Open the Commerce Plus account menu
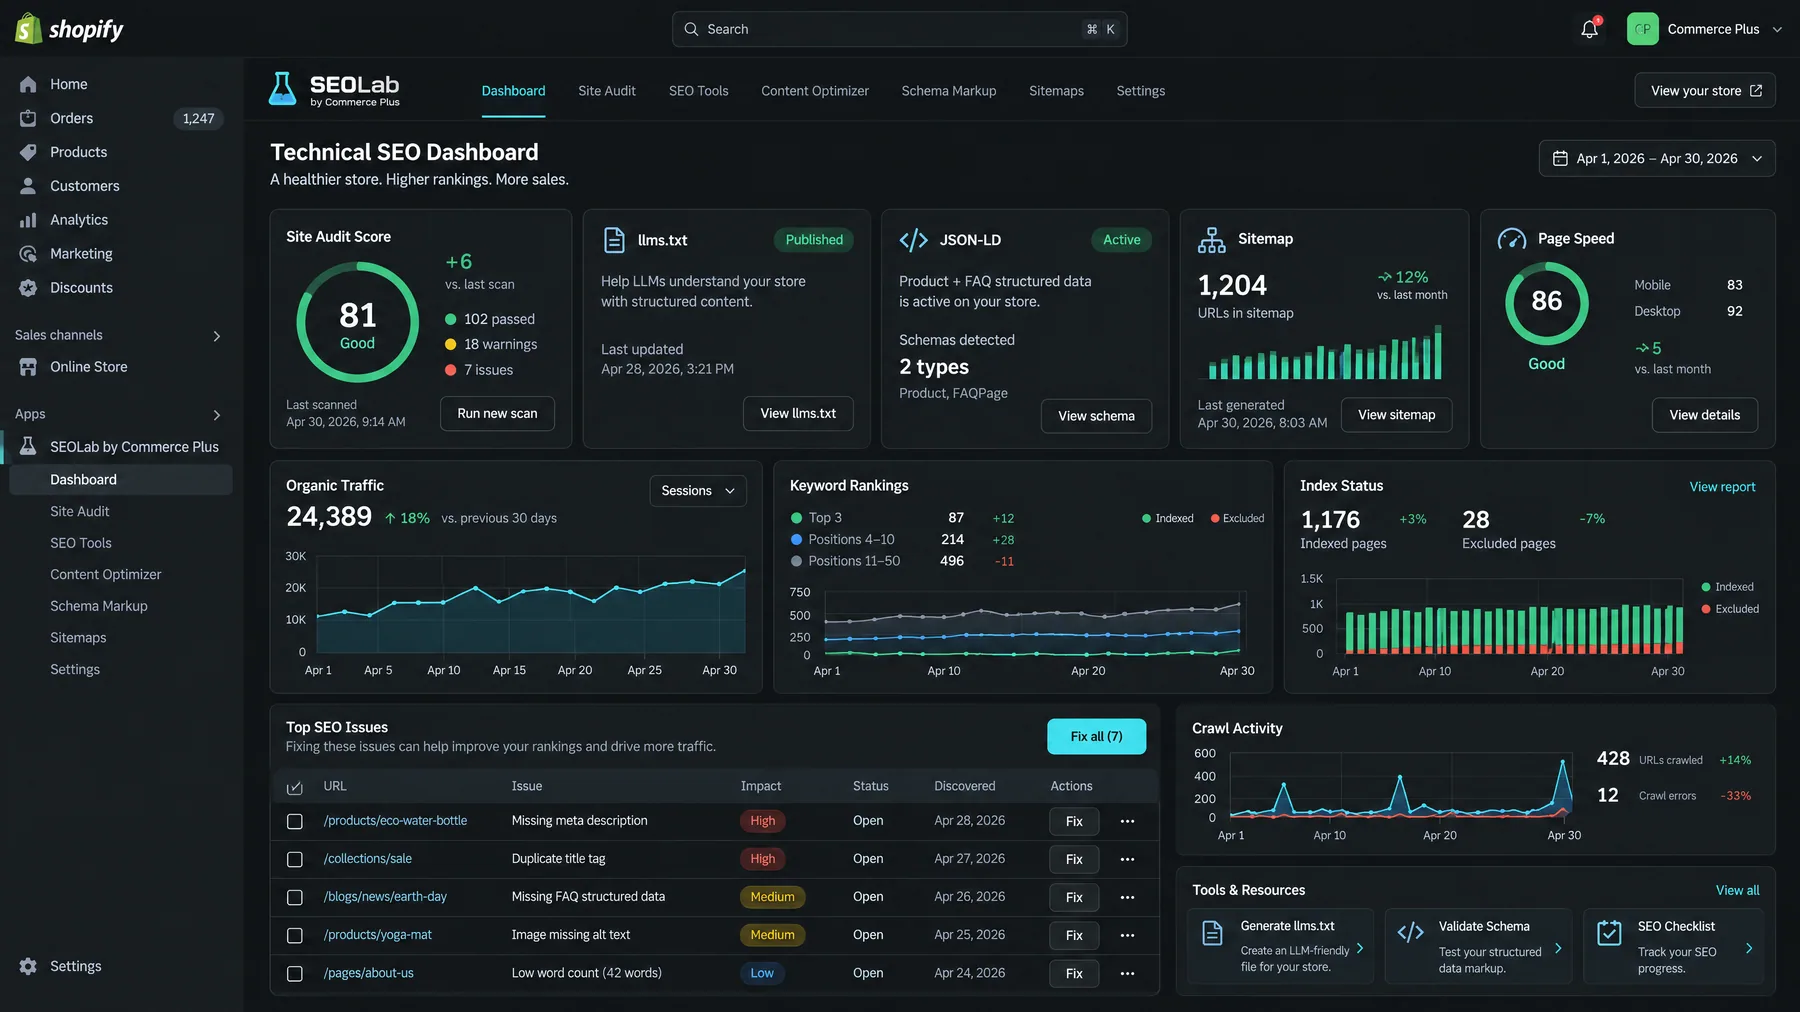This screenshot has width=1800, height=1012. [x=1705, y=29]
